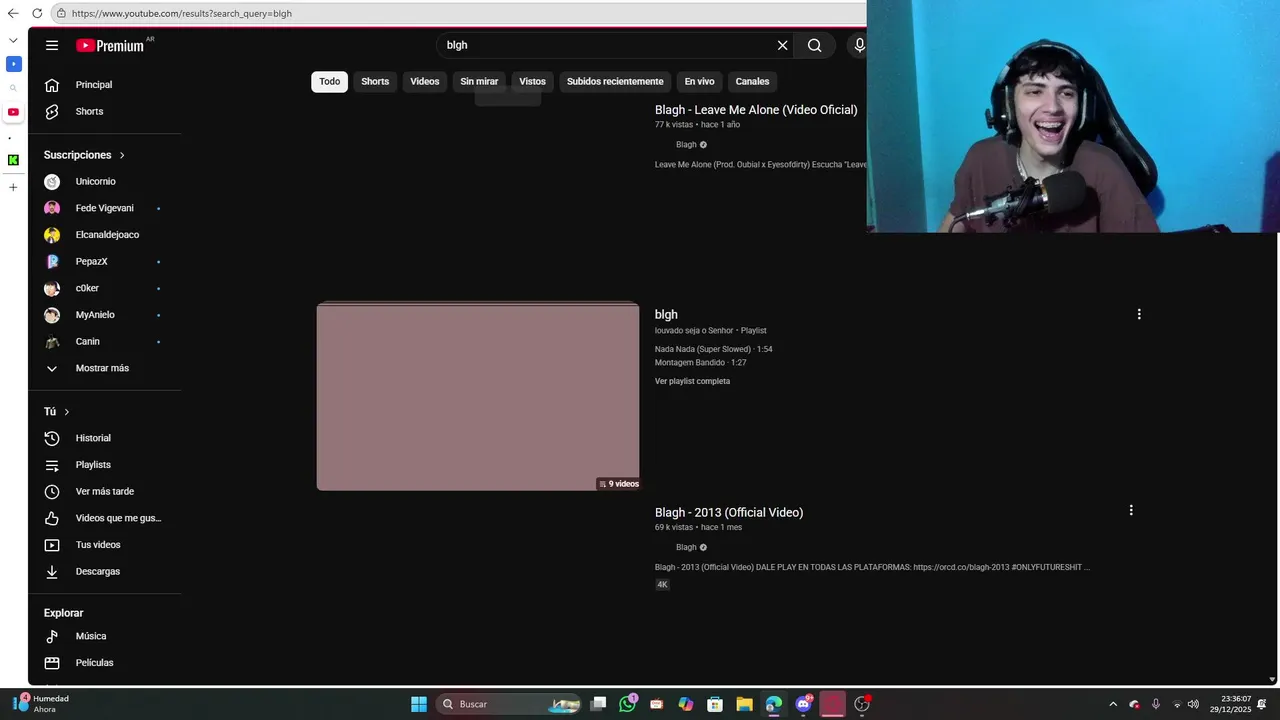The image size is (1280, 720).
Task: Show hidden system tray icons chevron
Action: tap(1113, 704)
